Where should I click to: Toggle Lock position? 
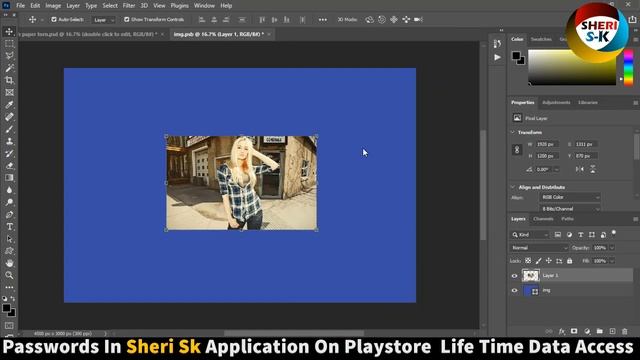[x=549, y=261]
